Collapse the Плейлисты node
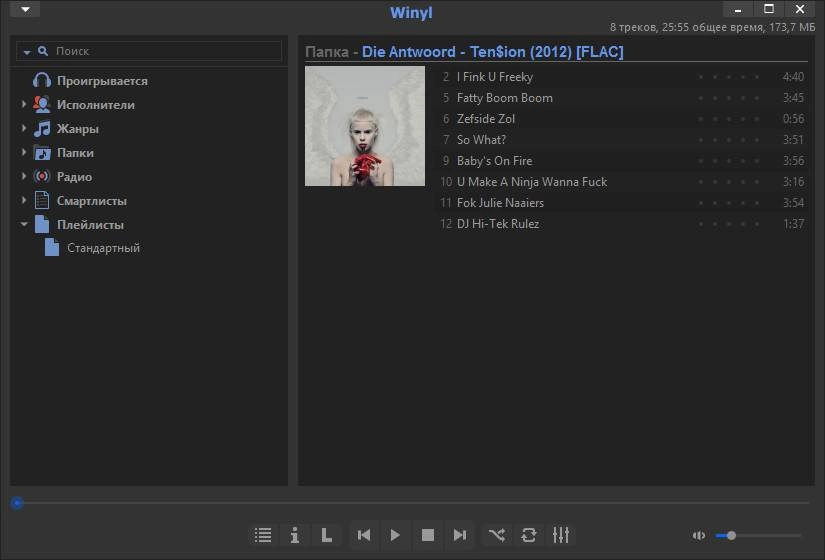825x560 pixels. 24,224
